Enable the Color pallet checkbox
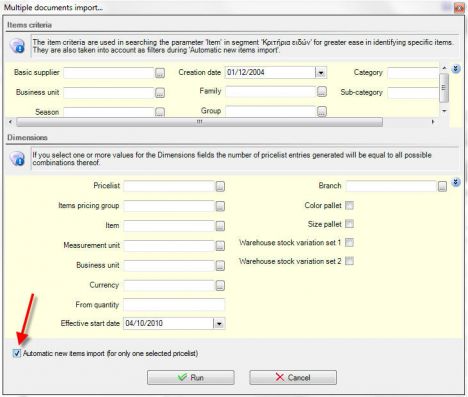This screenshot has width=468, height=397. 349,205
